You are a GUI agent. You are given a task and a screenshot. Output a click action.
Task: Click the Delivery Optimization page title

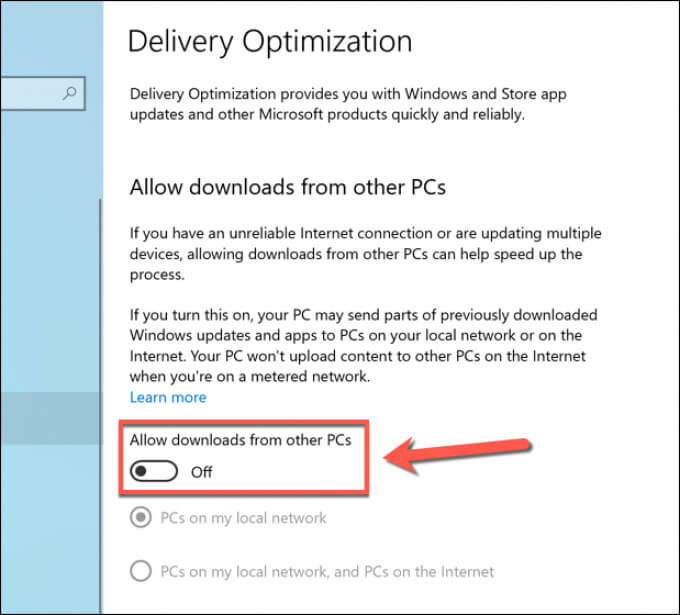pyautogui.click(x=270, y=42)
